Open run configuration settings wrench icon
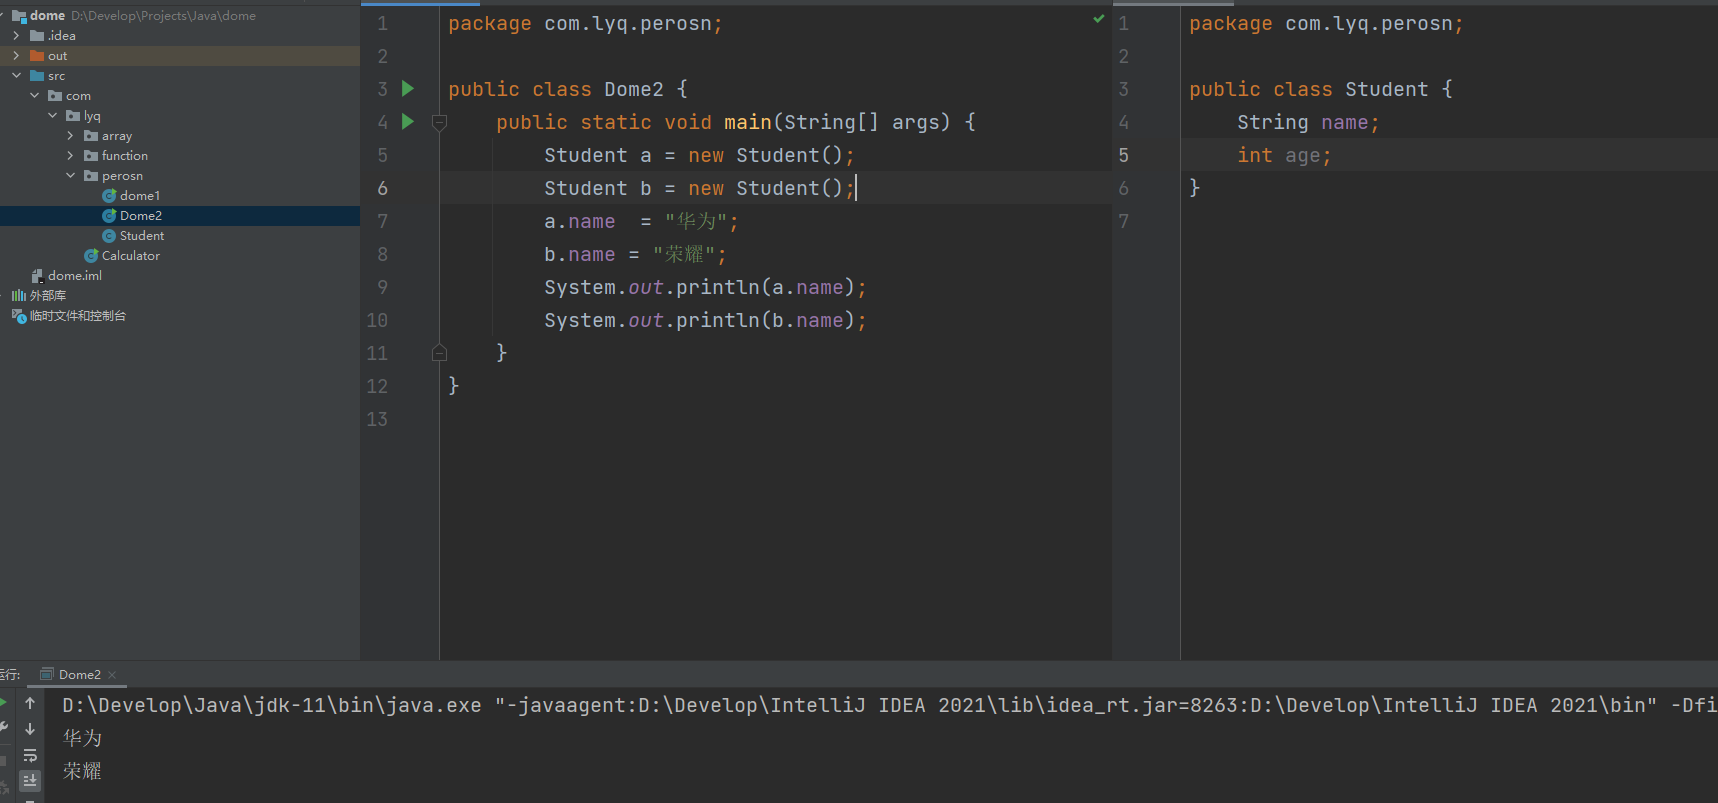1718x803 pixels. tap(3, 728)
